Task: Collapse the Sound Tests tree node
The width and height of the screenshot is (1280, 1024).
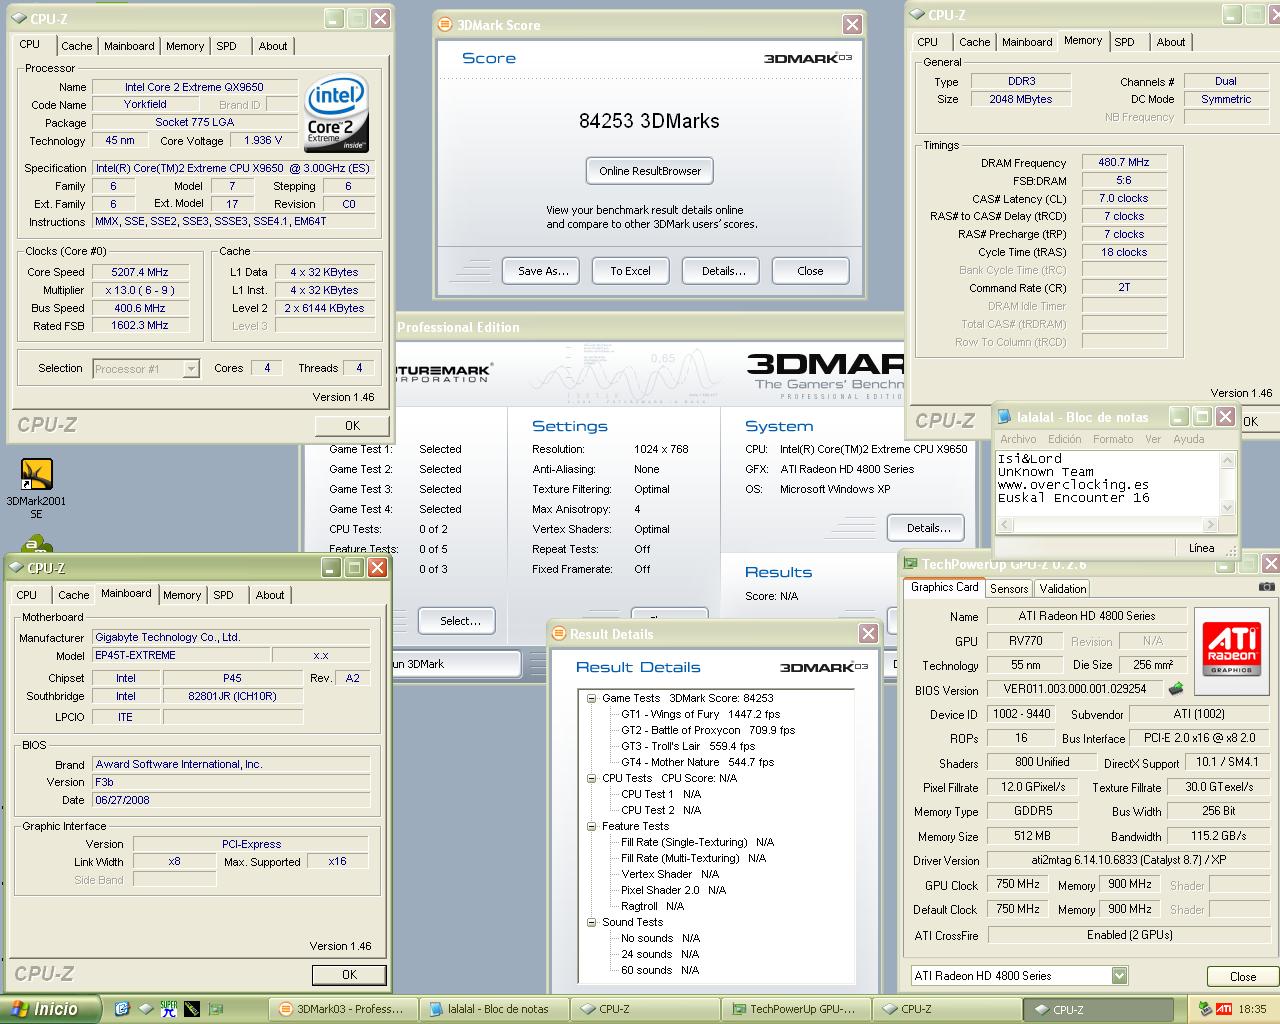Action: (591, 922)
